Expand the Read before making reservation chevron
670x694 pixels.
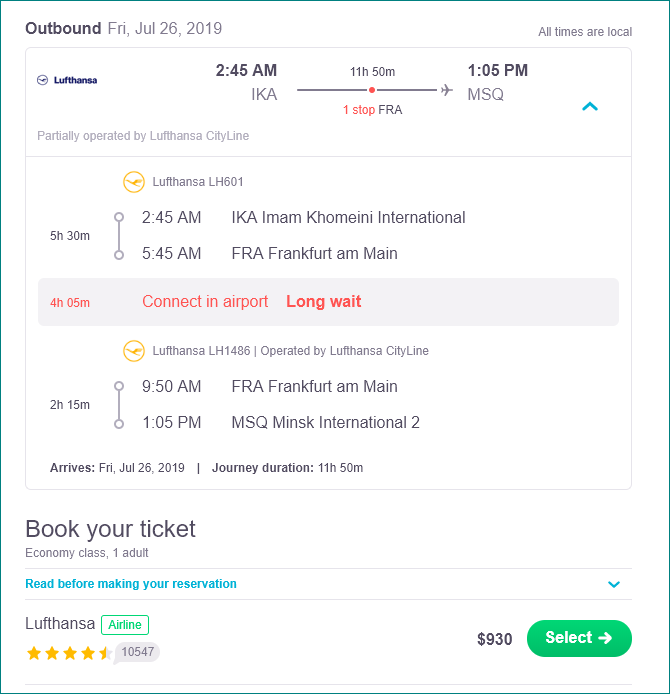[x=614, y=584]
